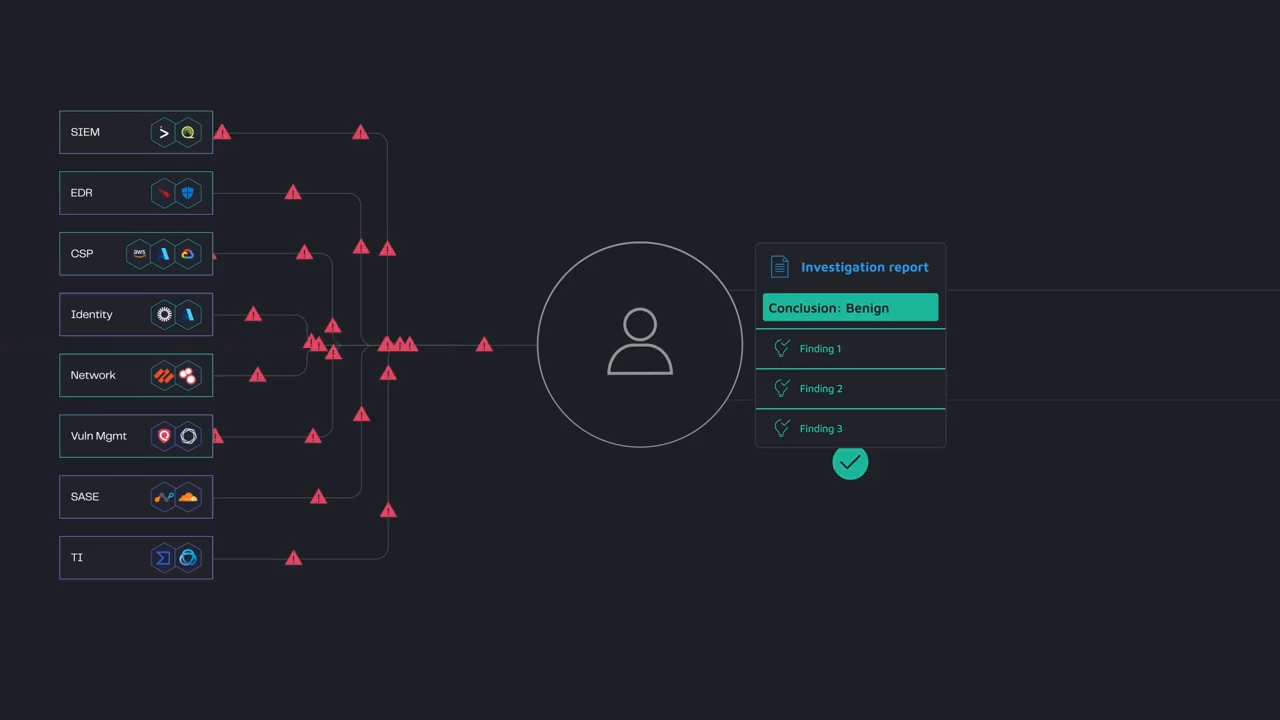Open Finding 1 in the report

pyautogui.click(x=821, y=349)
